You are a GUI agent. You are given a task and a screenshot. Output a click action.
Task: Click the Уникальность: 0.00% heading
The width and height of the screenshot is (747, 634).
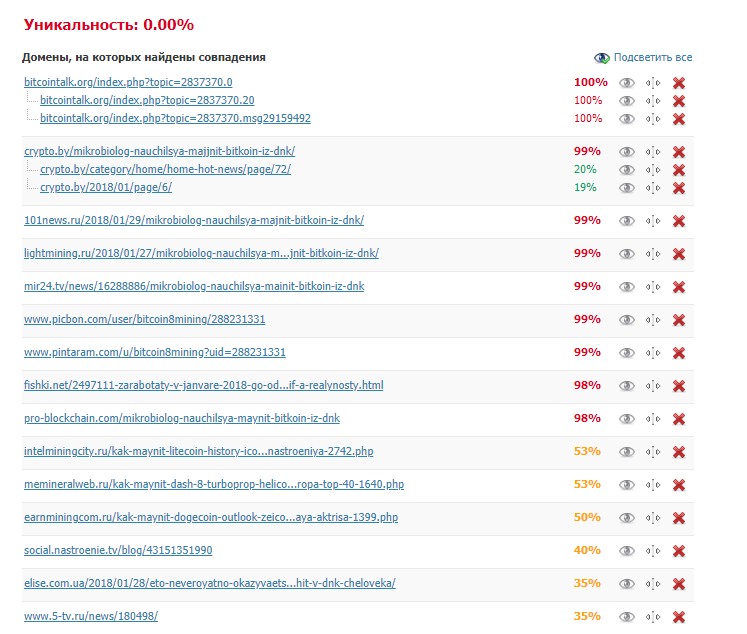pyautogui.click(x=109, y=25)
